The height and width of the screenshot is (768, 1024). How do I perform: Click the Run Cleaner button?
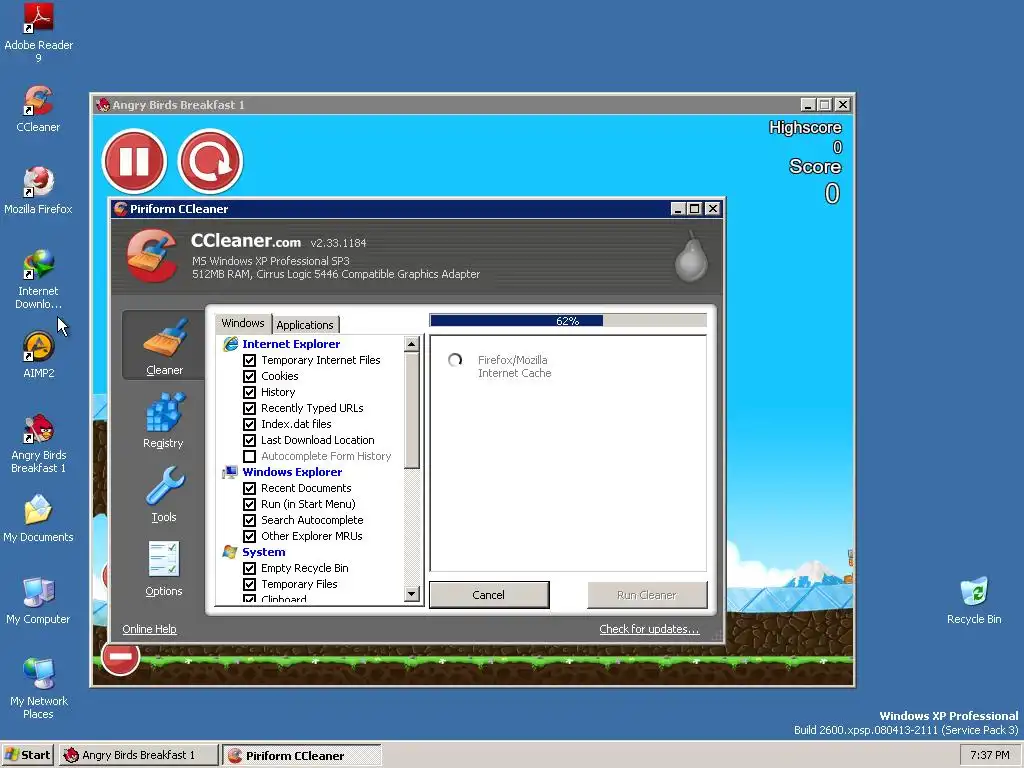point(647,595)
